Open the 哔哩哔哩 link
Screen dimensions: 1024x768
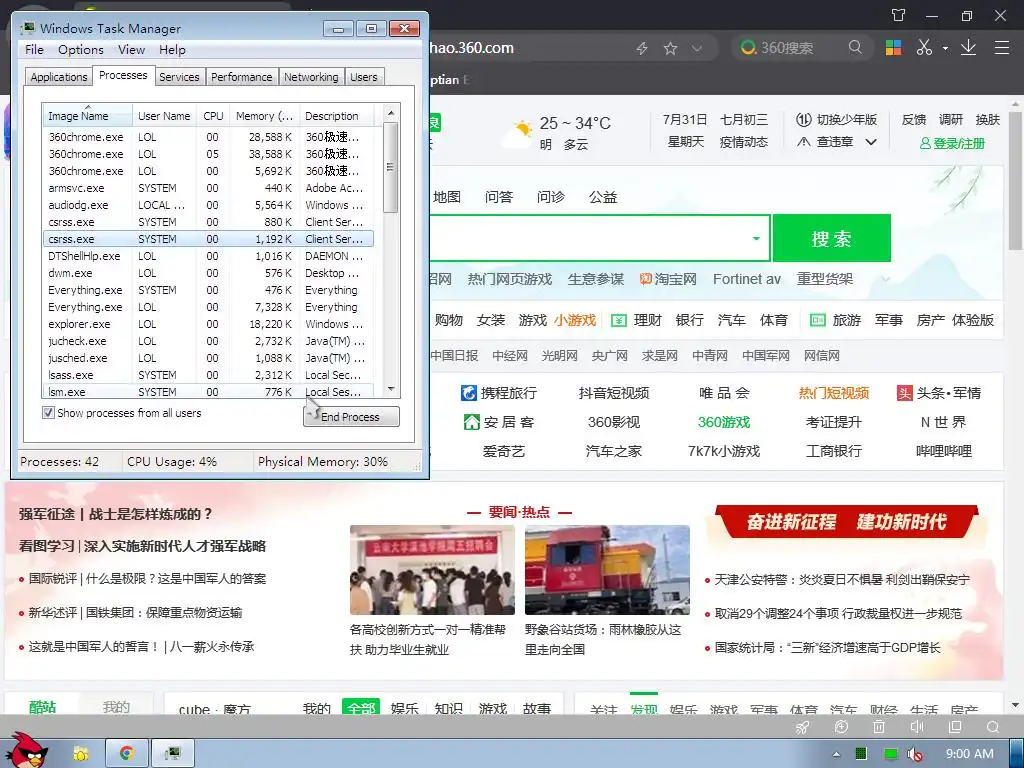point(944,451)
